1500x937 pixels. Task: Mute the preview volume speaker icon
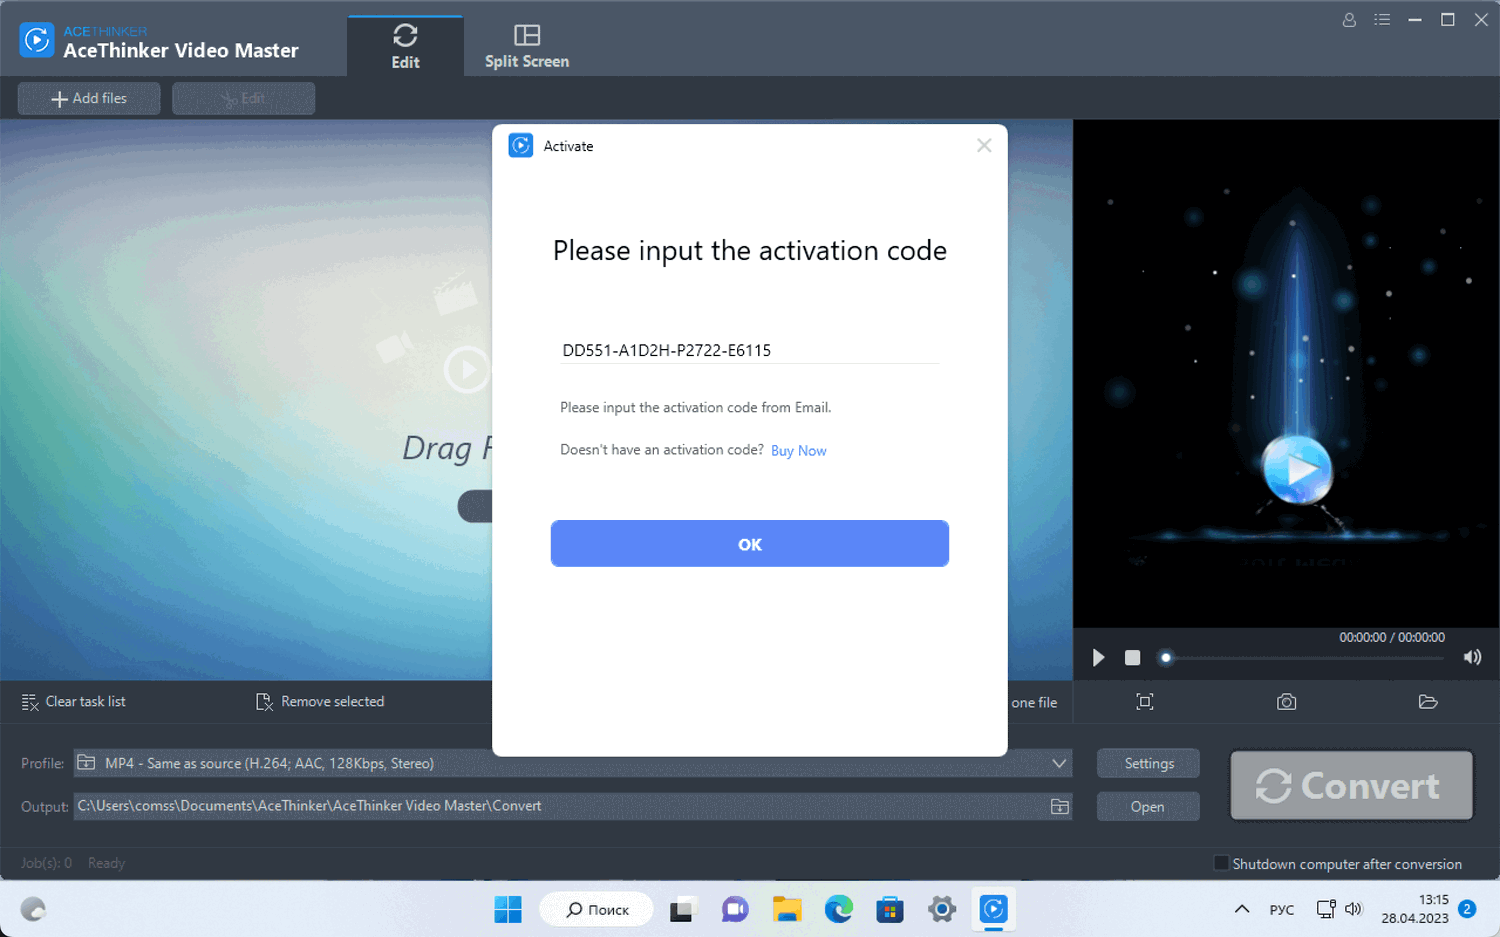pyautogui.click(x=1472, y=657)
